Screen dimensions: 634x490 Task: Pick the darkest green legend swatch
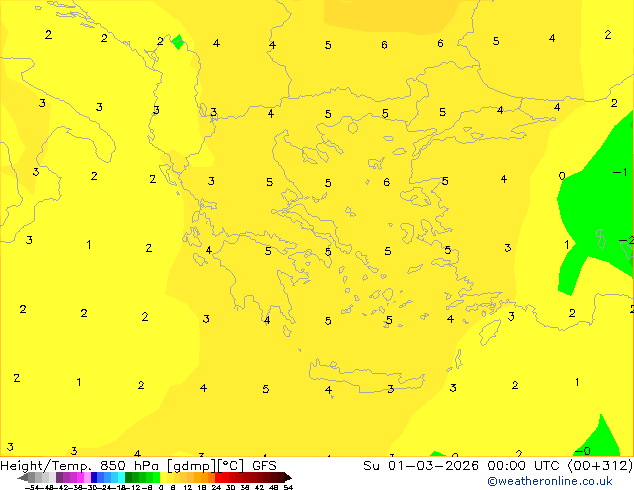point(129,477)
